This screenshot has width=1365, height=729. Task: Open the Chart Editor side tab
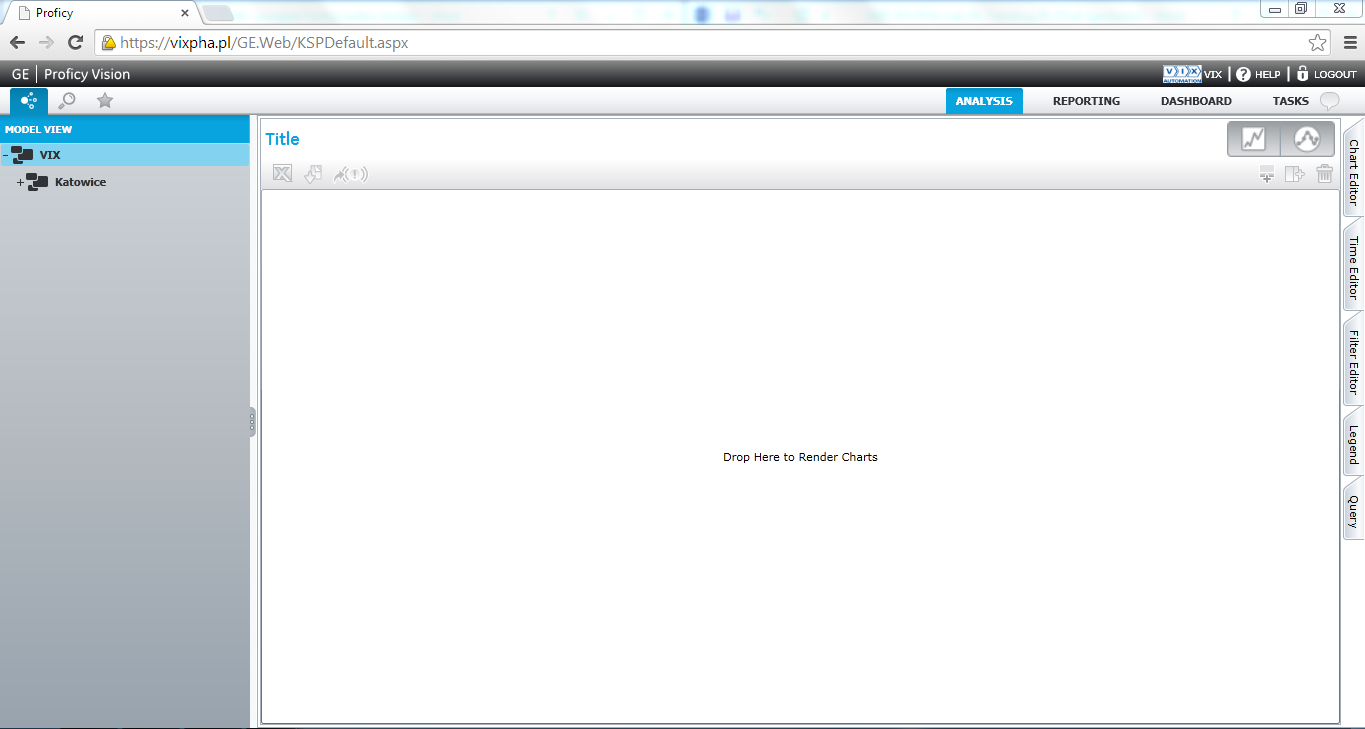(1353, 172)
